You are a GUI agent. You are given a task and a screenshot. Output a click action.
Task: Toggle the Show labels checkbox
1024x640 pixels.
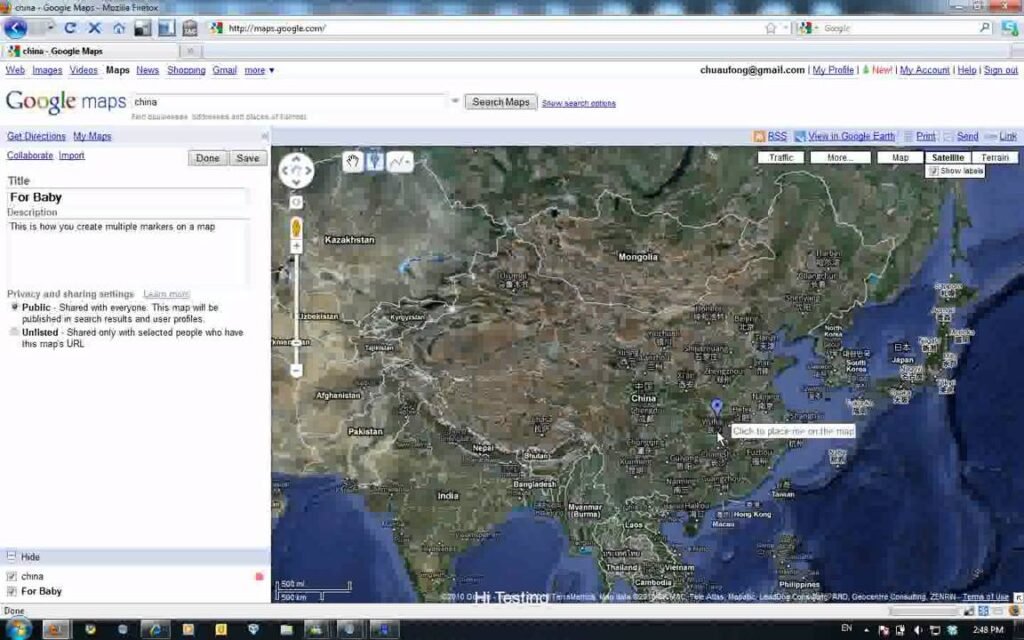934,171
